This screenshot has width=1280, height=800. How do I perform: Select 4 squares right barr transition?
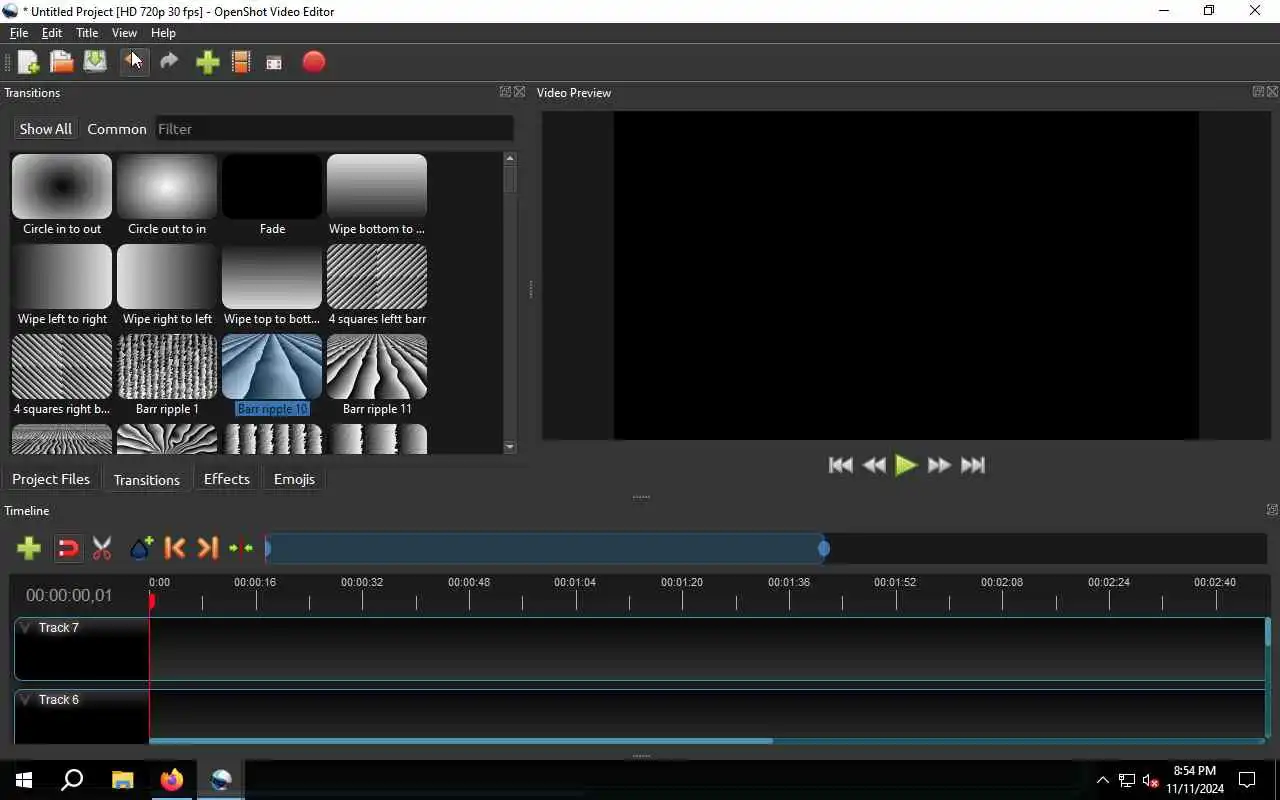click(x=62, y=376)
